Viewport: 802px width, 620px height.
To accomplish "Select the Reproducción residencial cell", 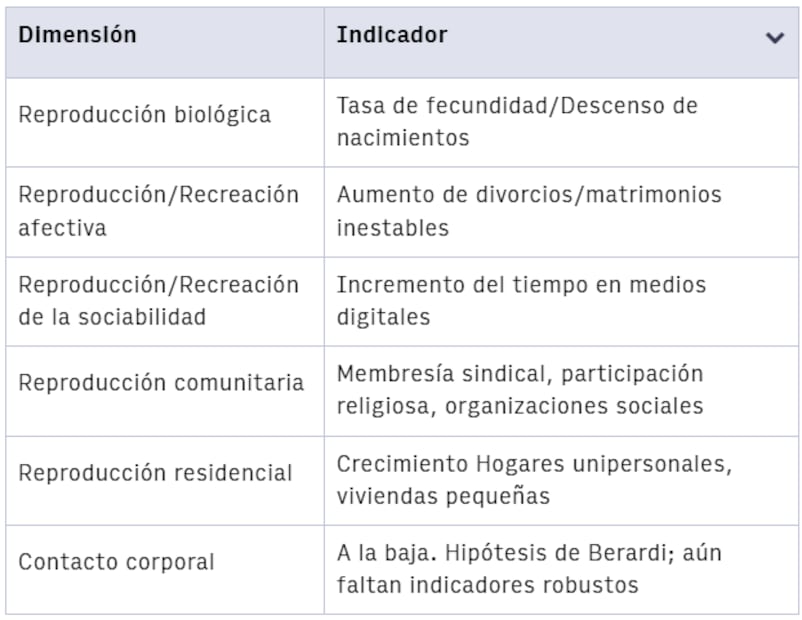I will [165, 481].
